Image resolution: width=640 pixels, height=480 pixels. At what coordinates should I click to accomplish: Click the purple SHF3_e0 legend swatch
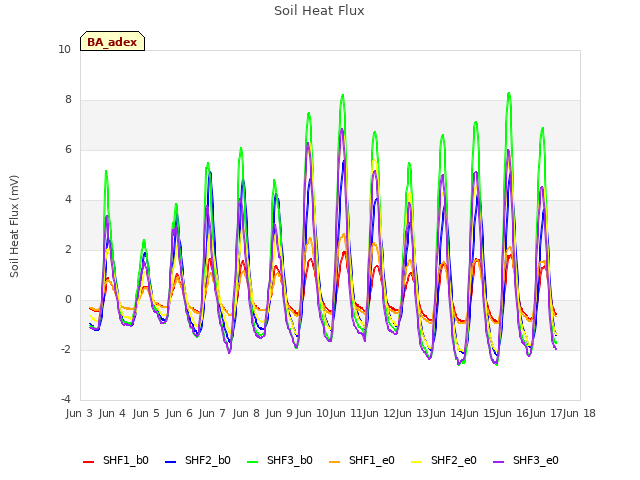click(x=499, y=462)
